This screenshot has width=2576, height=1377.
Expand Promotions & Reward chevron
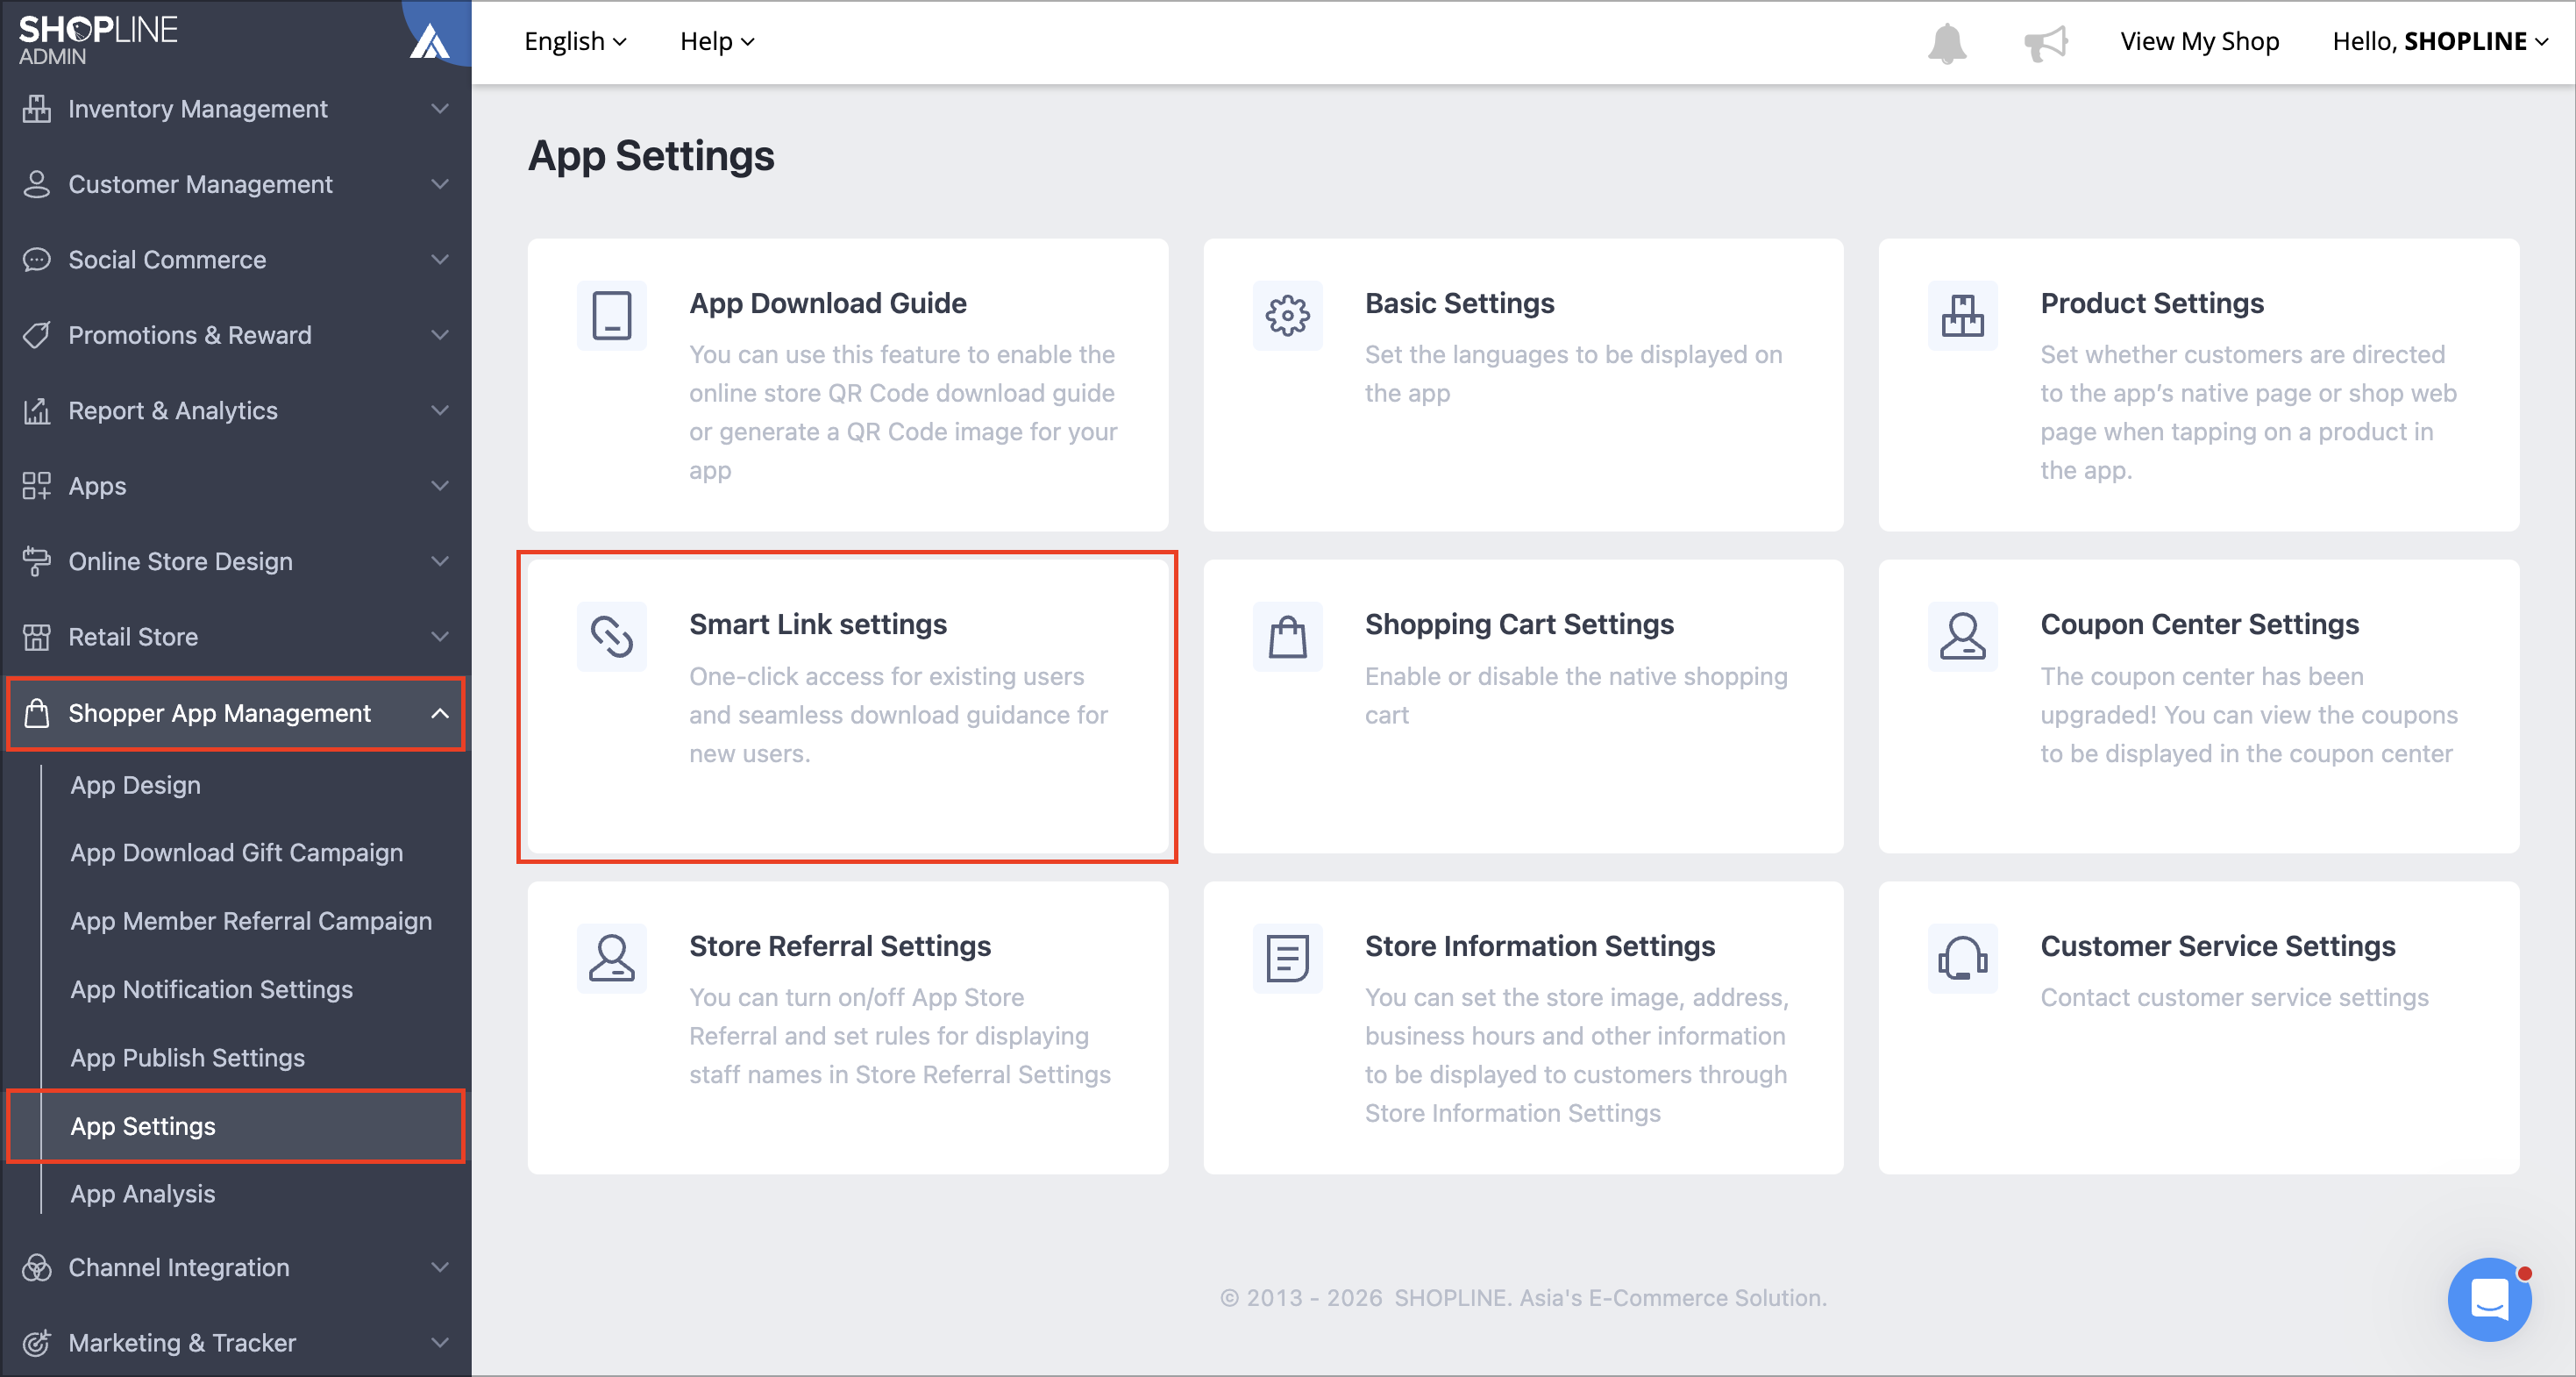[440, 335]
